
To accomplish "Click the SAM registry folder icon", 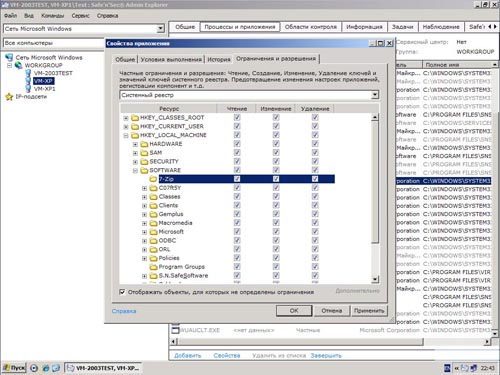I will click(x=144, y=153).
